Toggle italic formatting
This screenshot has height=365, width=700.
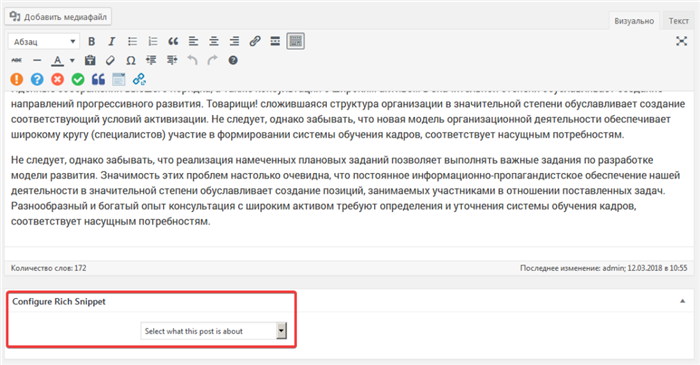click(112, 41)
